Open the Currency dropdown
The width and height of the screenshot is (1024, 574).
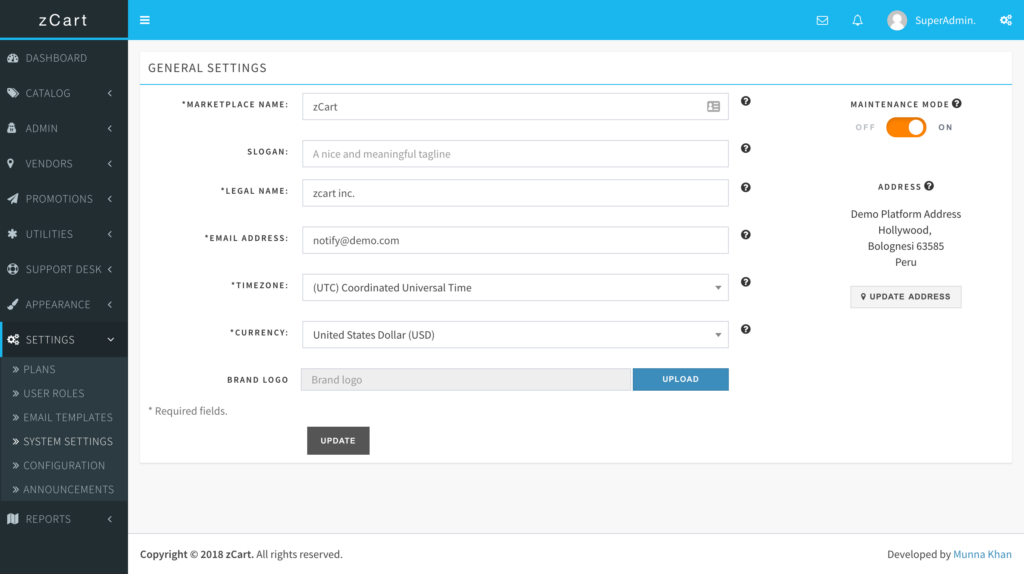[x=515, y=335]
